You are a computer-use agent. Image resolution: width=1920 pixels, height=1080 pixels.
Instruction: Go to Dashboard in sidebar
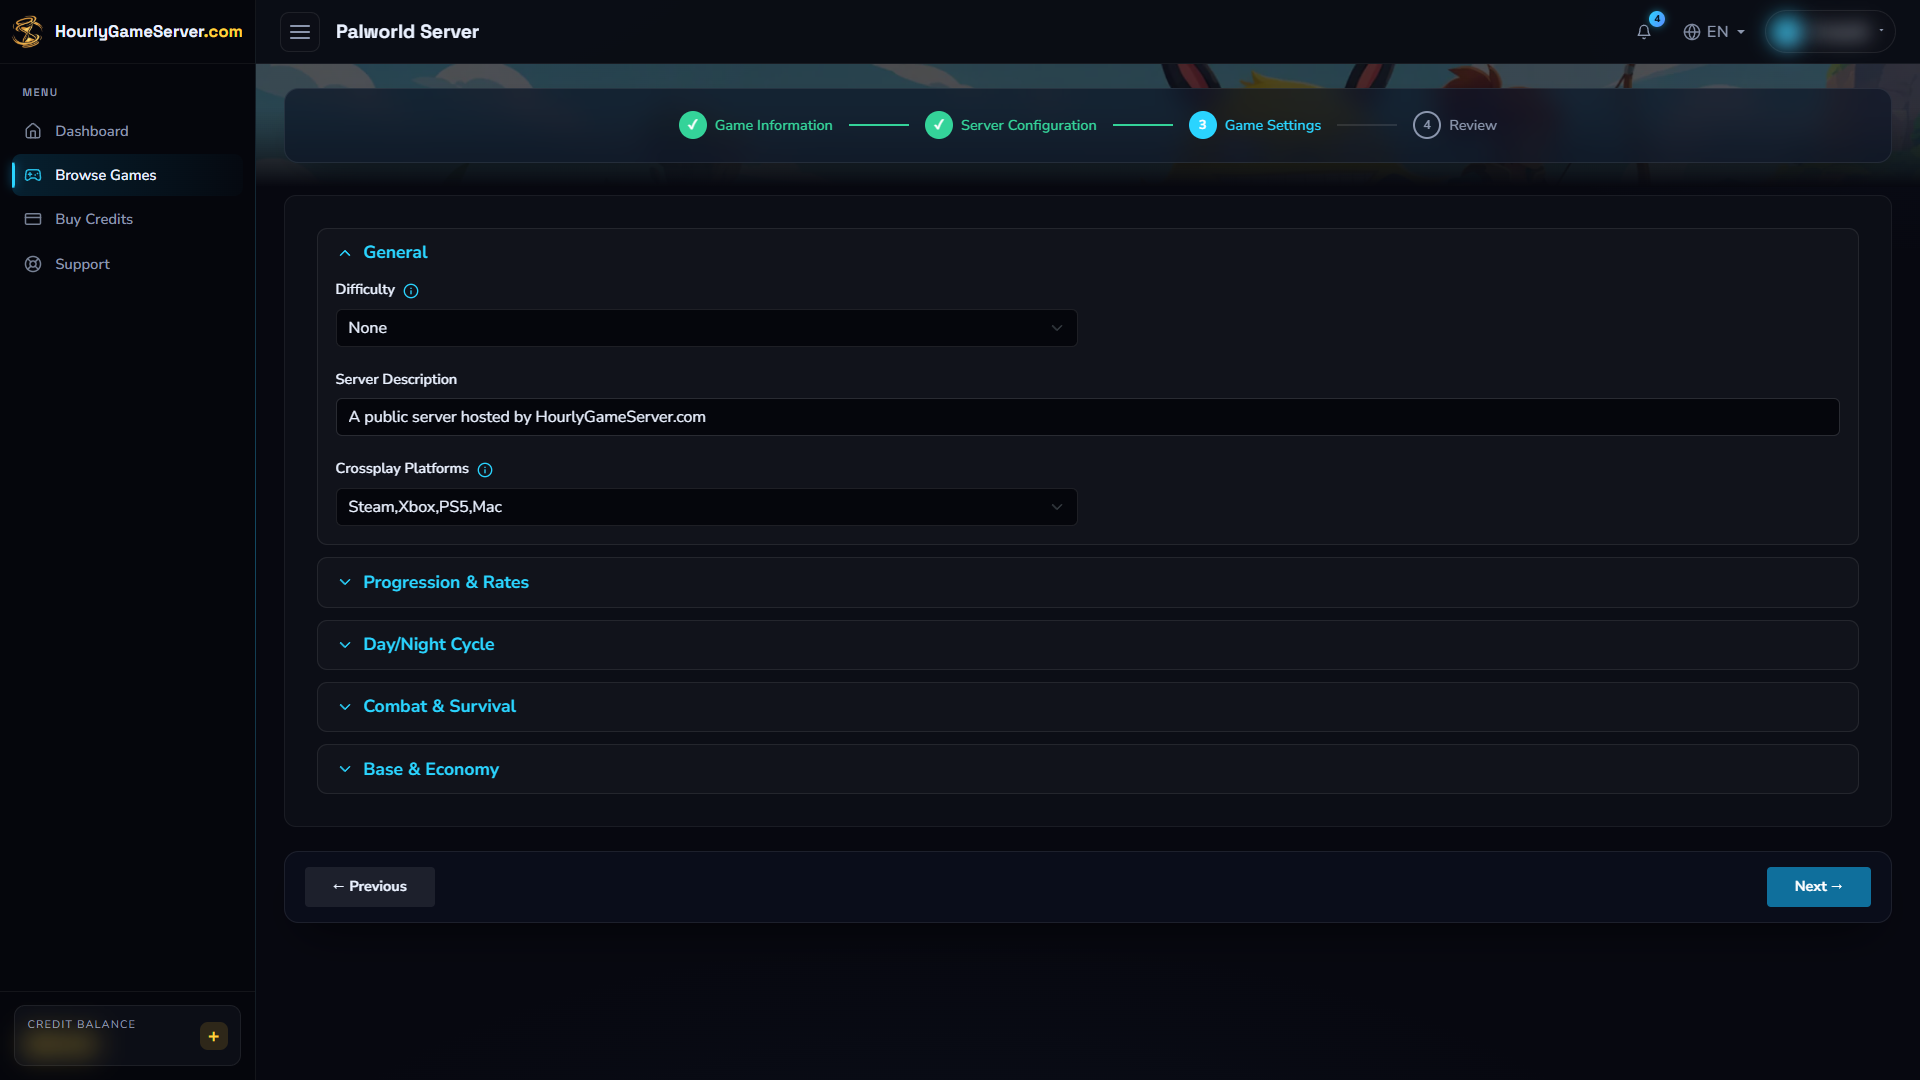click(x=127, y=131)
